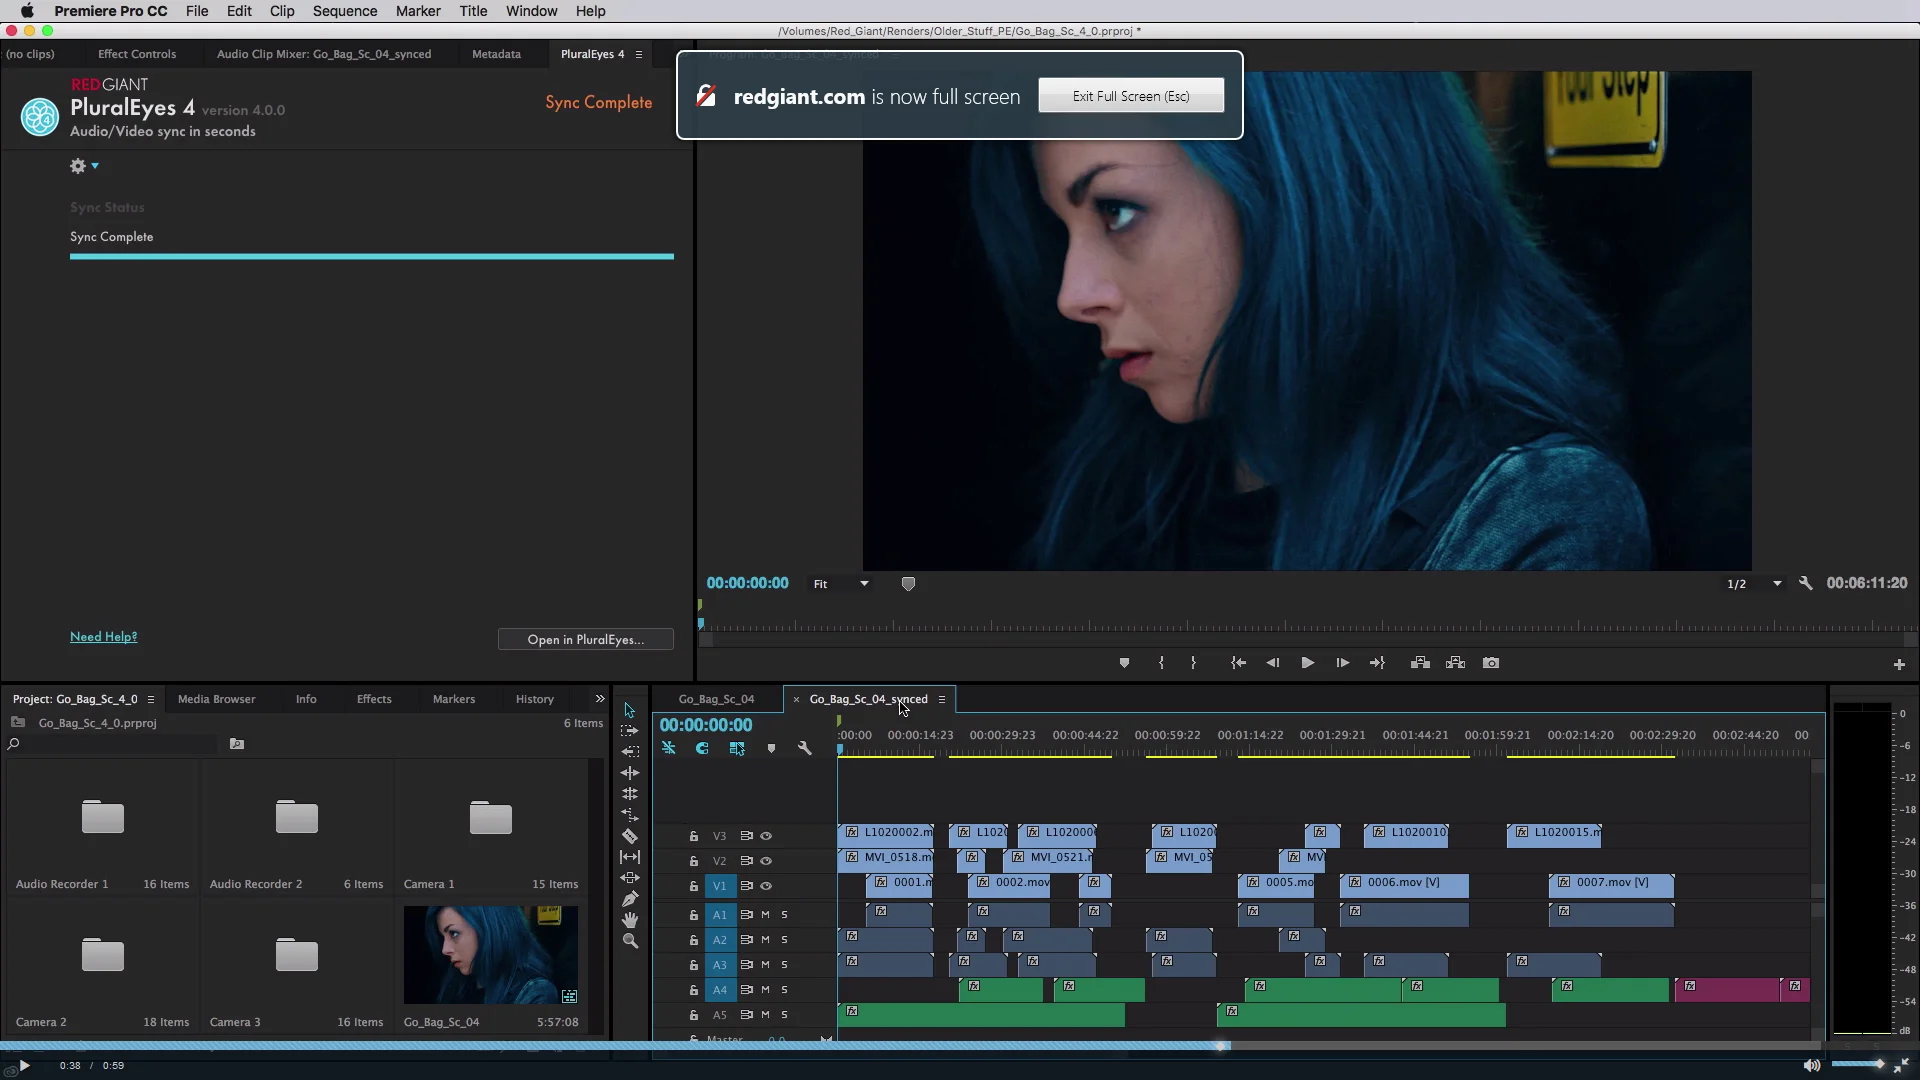
Task: Toggle timeline Snap magnet icon
Action: [x=702, y=748]
